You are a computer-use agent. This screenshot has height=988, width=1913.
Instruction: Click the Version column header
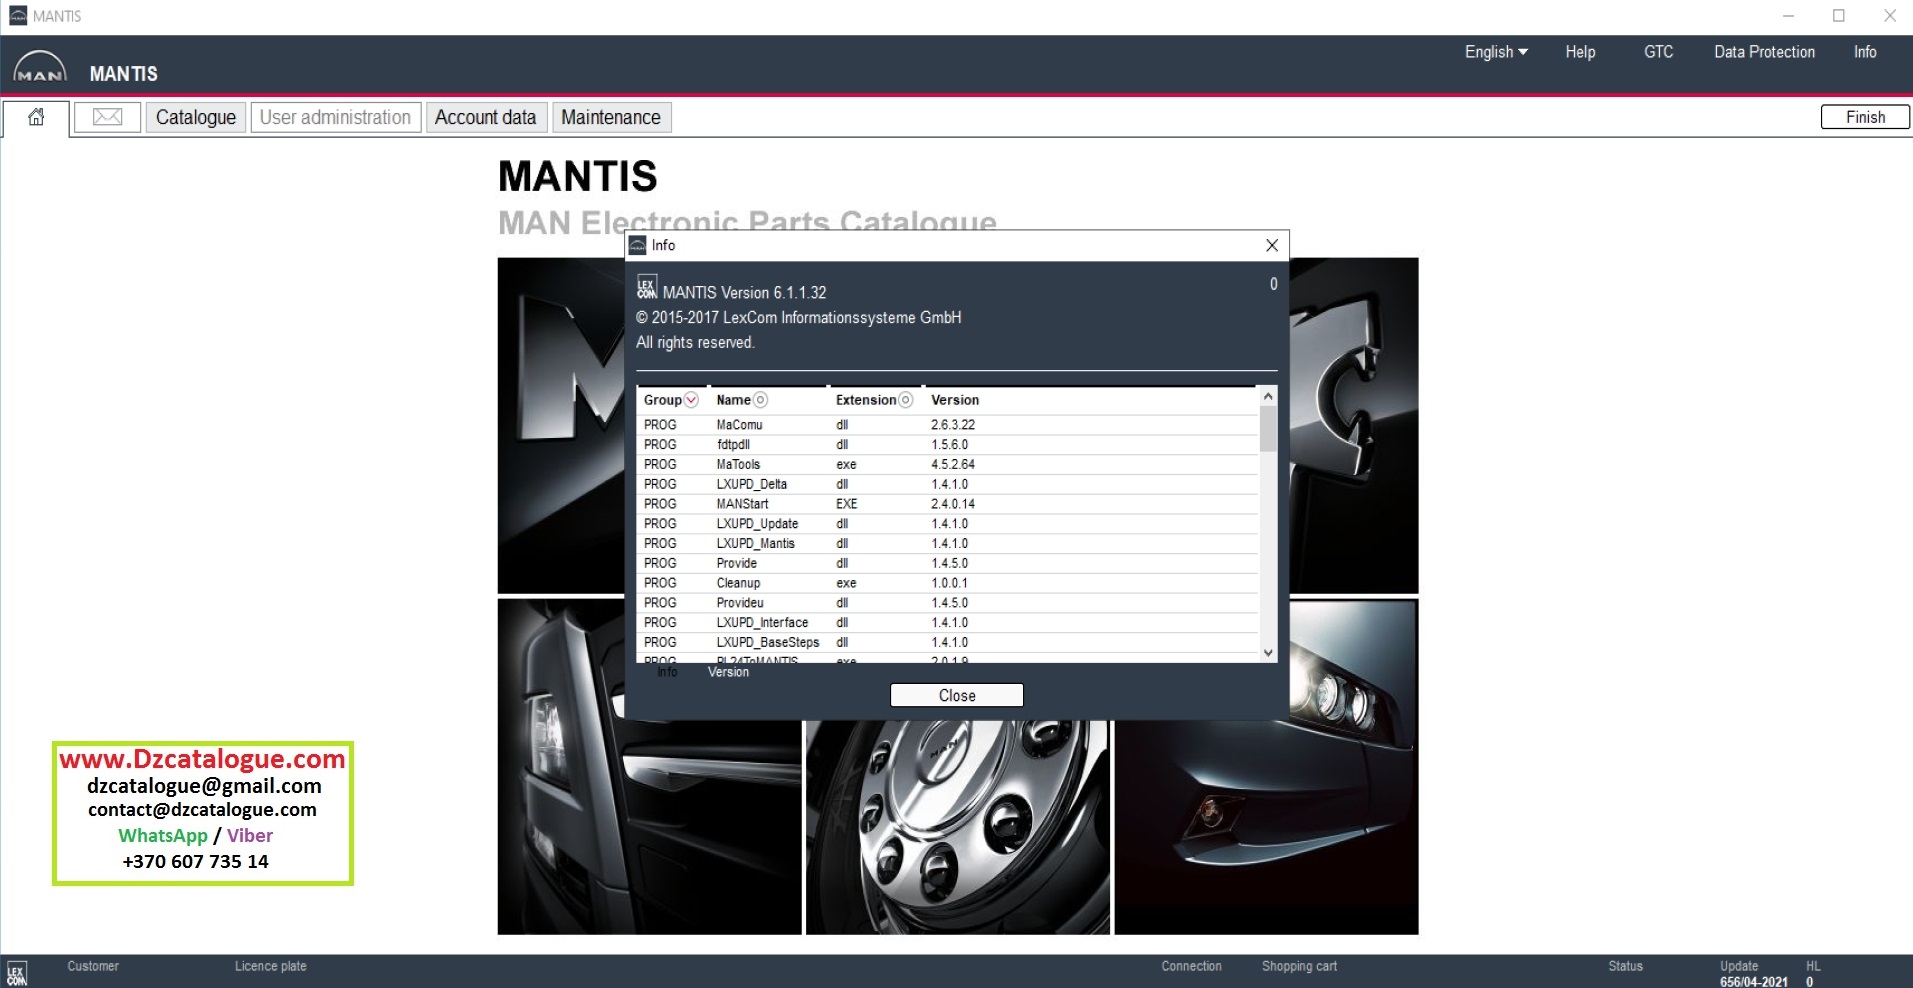(955, 400)
